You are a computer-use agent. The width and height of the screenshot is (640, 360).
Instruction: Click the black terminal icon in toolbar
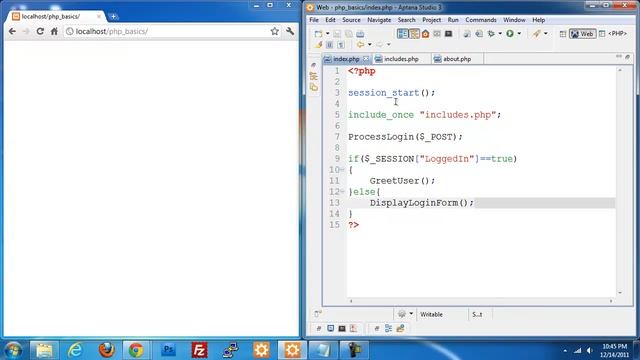tap(448, 34)
